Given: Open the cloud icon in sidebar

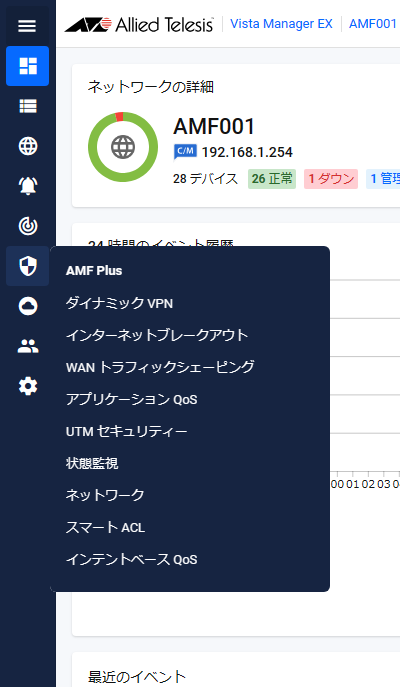Looking at the screenshot, I should pyautogui.click(x=28, y=306).
